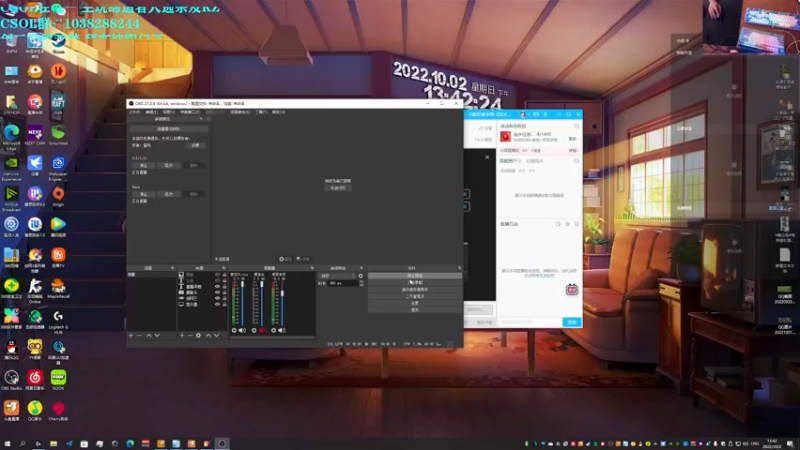Toggle lower blue checkbox beside OBS window
Image resolution: width=800 pixels, height=450 pixels.
click(466, 207)
